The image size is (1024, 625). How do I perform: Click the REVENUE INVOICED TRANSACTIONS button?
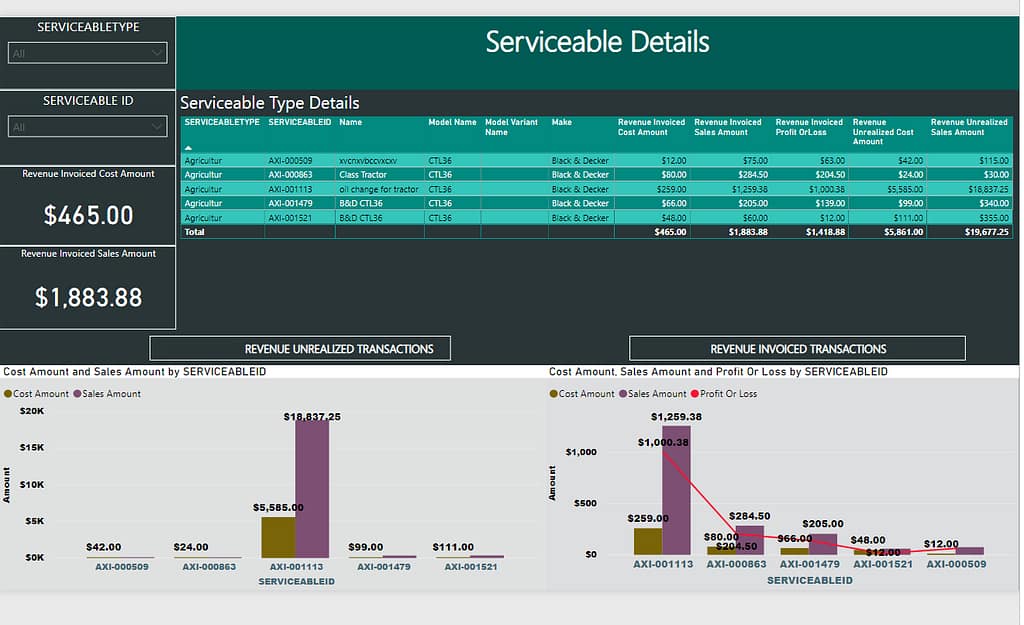coord(797,349)
